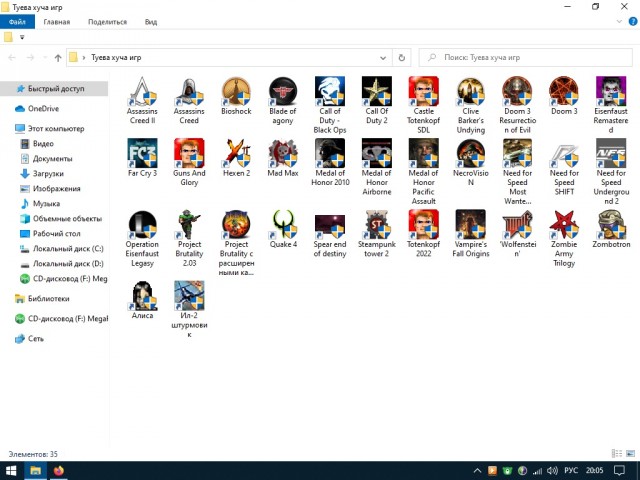640x480 pixels.
Task: Select the Call Of Duty 2 icon
Action: coord(376,100)
